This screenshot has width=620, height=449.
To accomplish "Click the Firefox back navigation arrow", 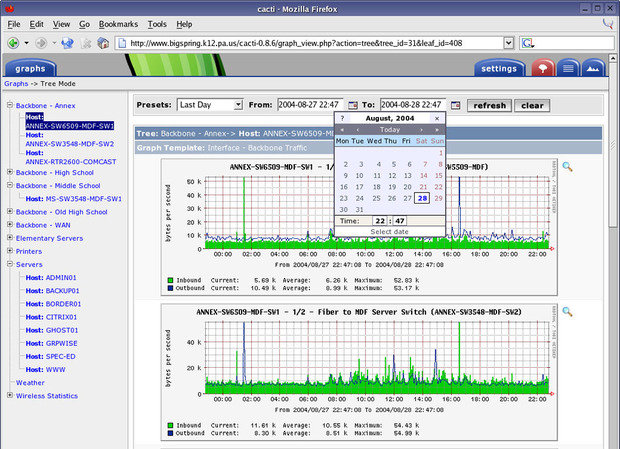I will pyautogui.click(x=13, y=43).
